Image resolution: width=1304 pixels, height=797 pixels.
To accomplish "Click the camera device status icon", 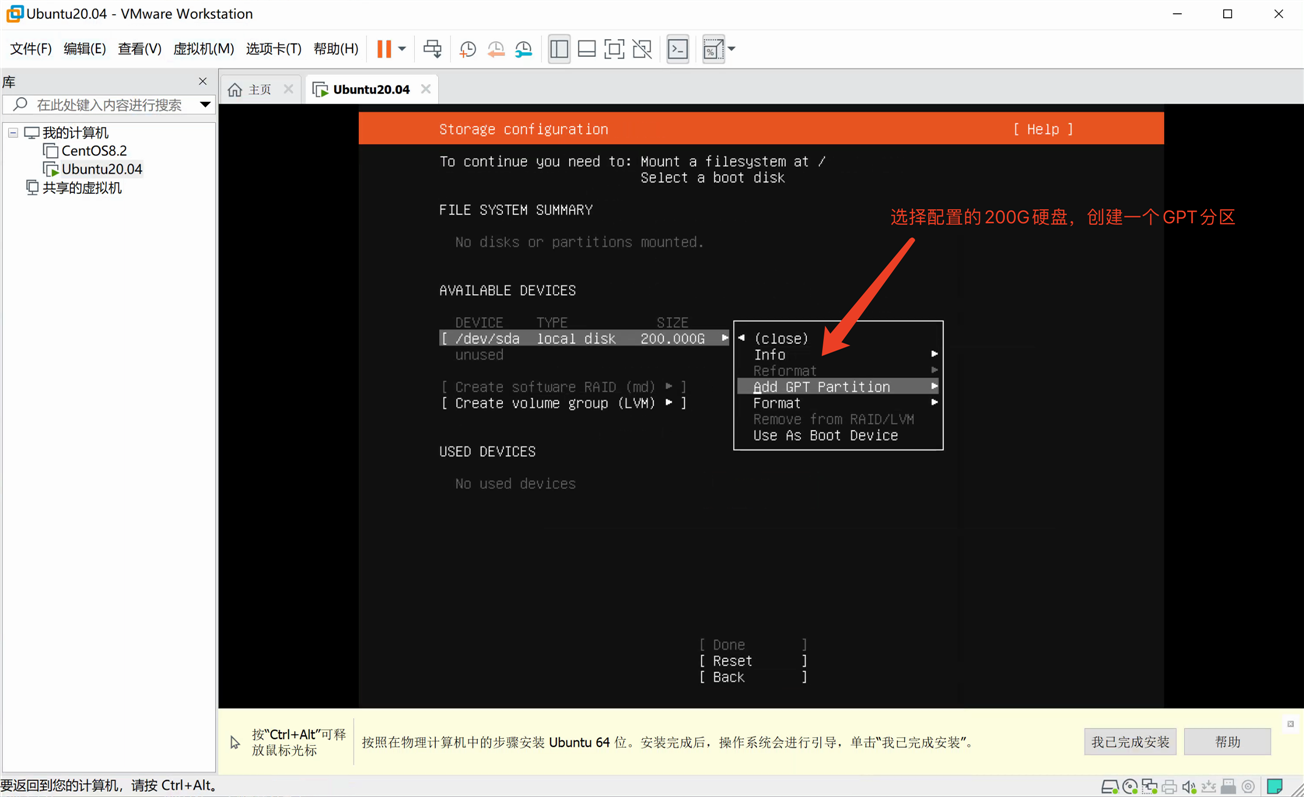I will pos(1249,787).
